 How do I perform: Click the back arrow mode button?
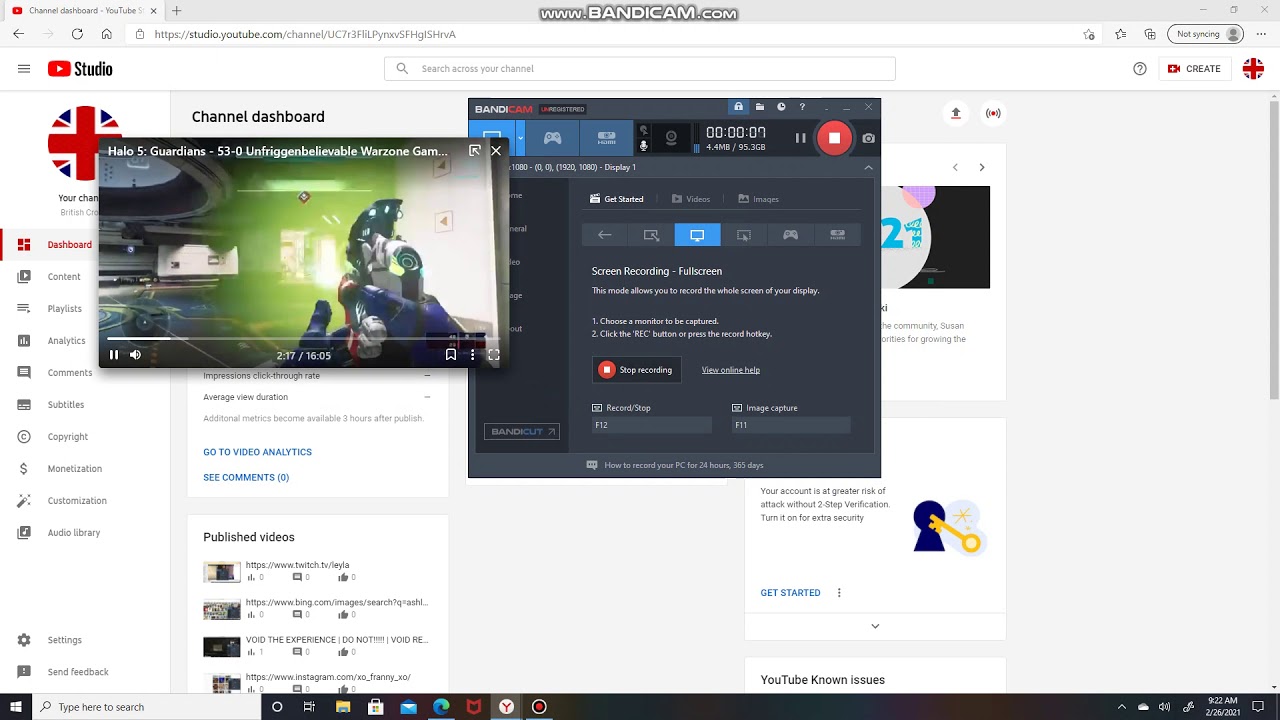[605, 235]
